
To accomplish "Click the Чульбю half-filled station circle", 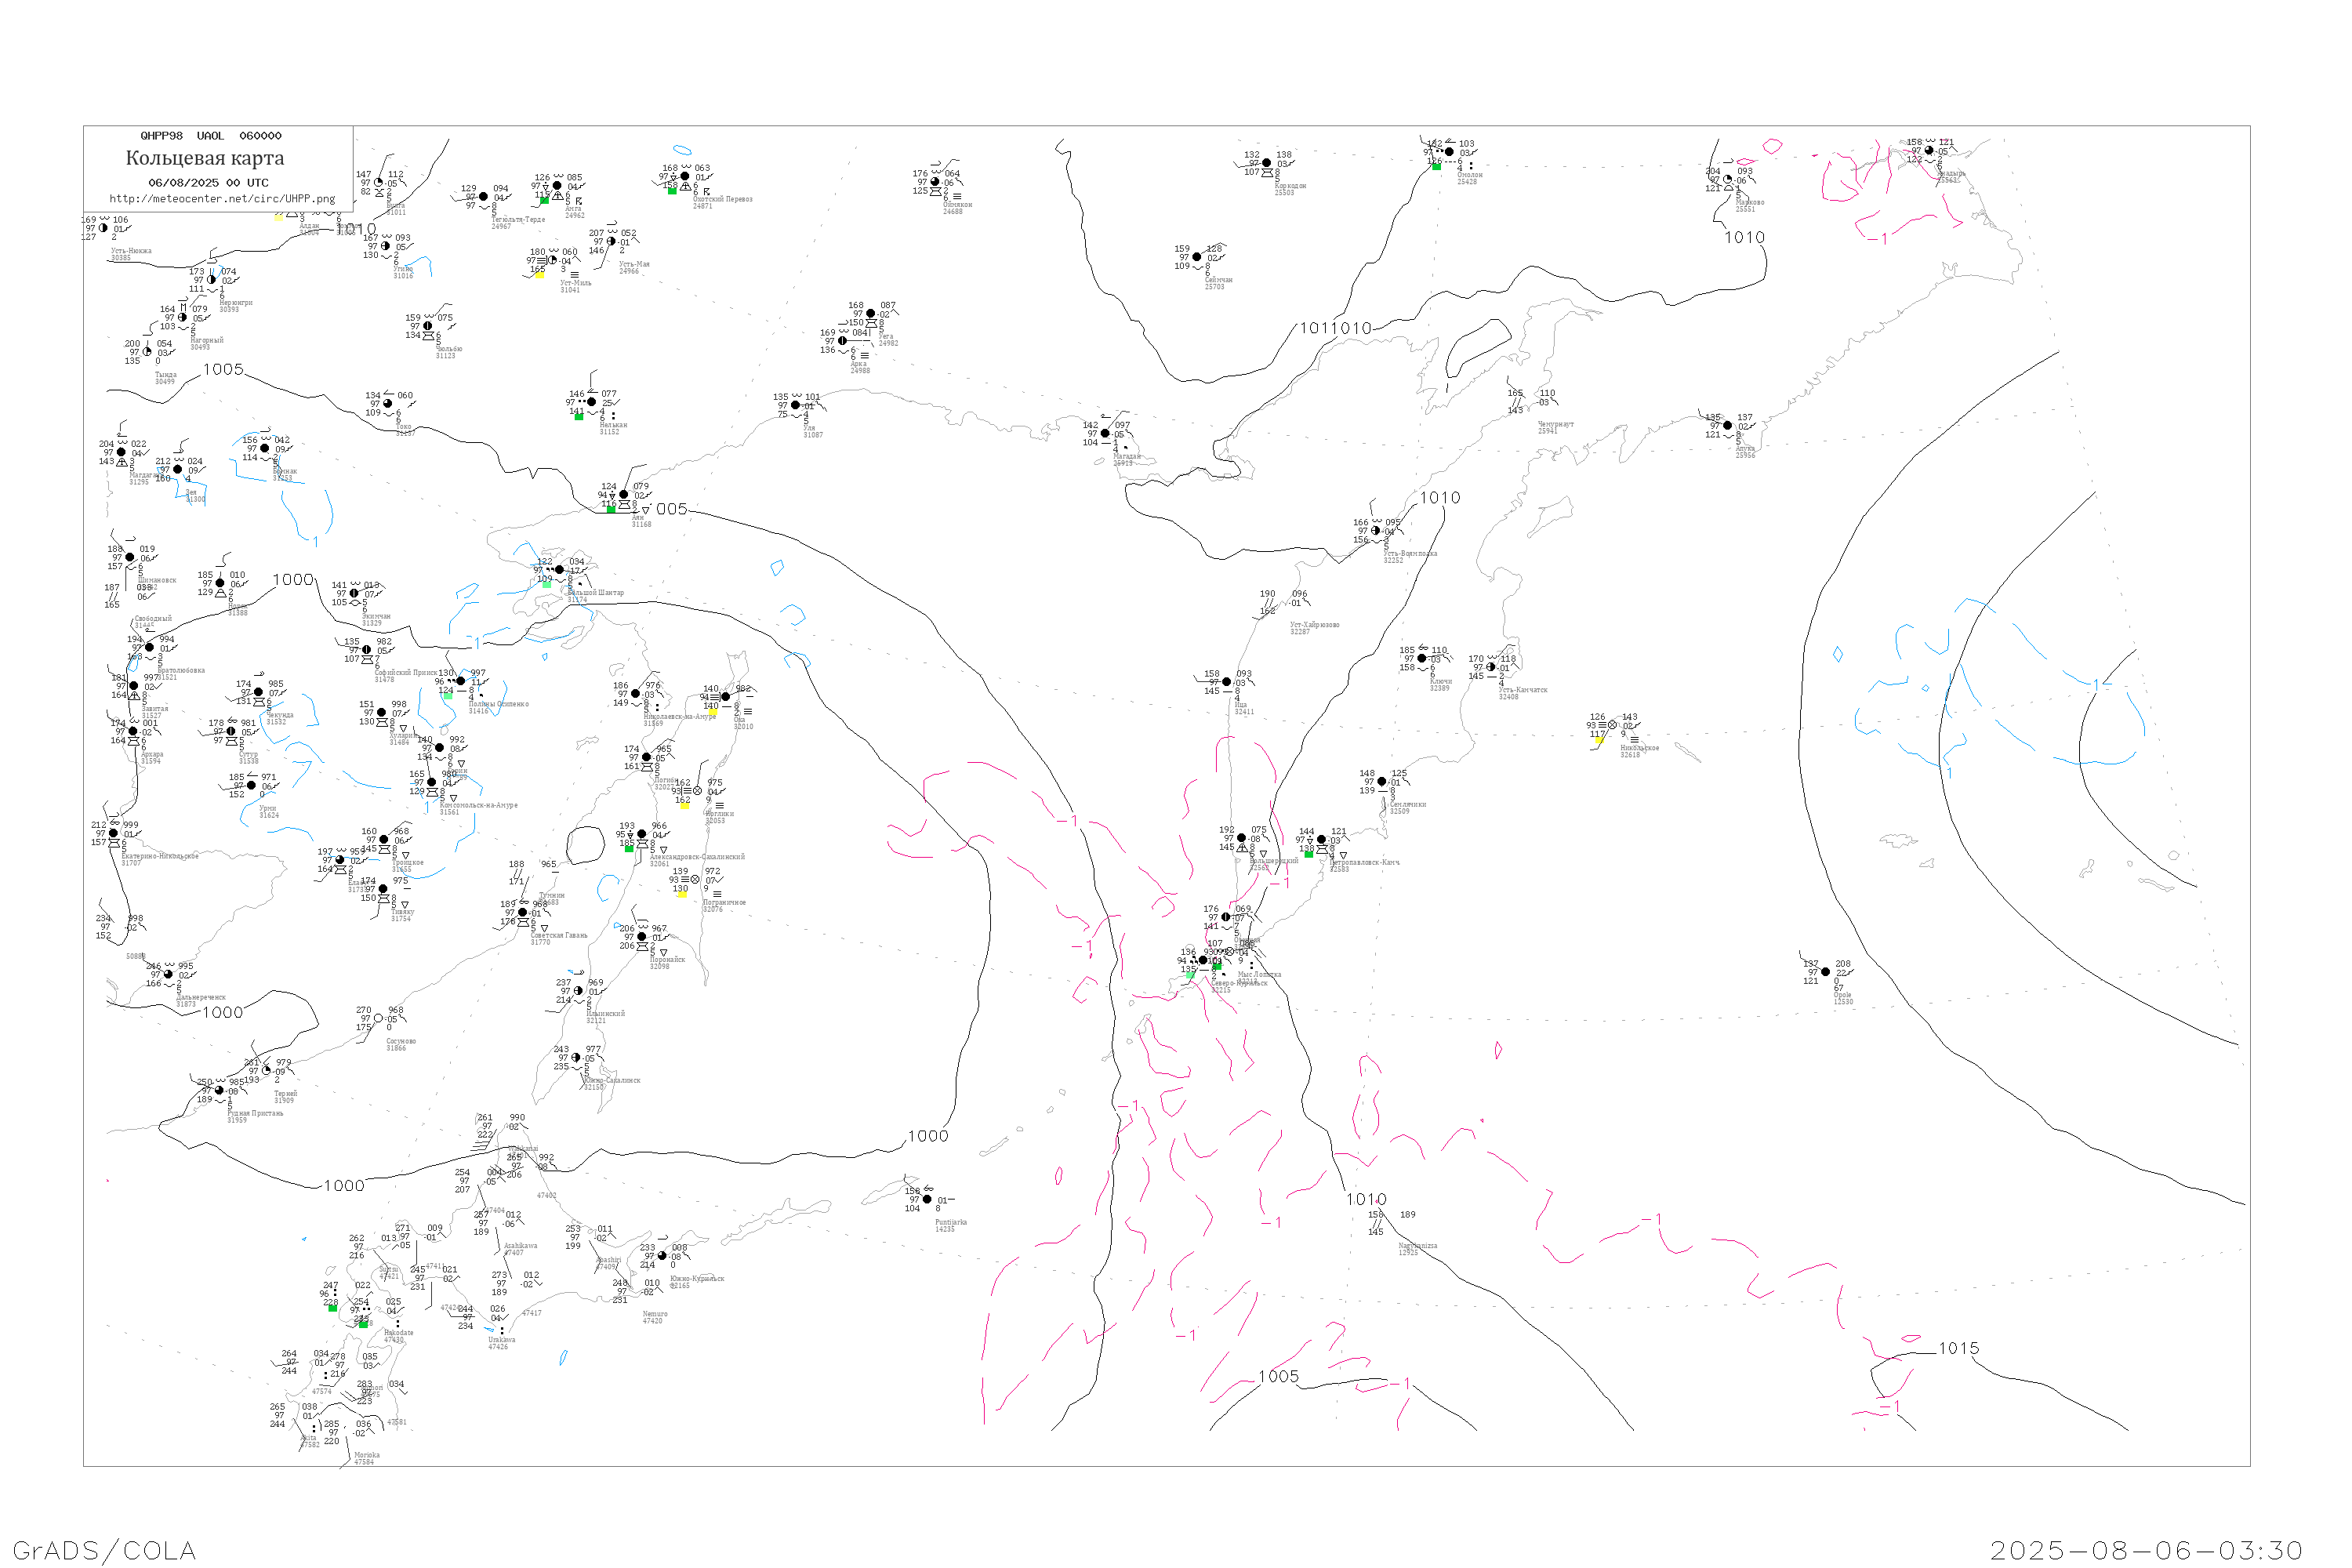I will pyautogui.click(x=428, y=326).
